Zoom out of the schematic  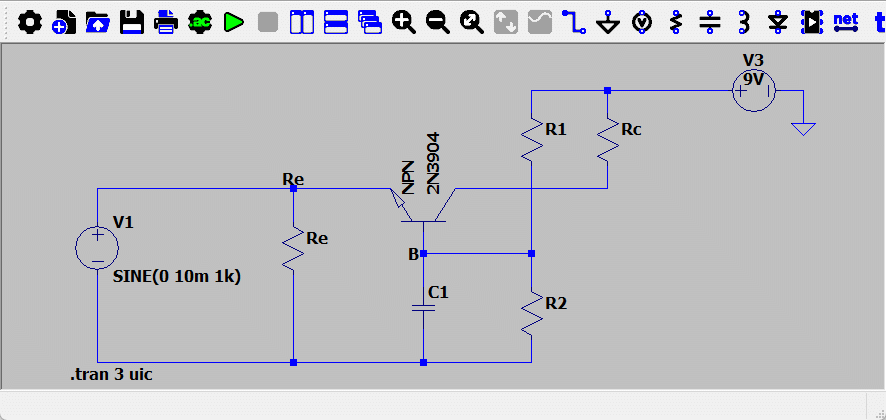(438, 22)
